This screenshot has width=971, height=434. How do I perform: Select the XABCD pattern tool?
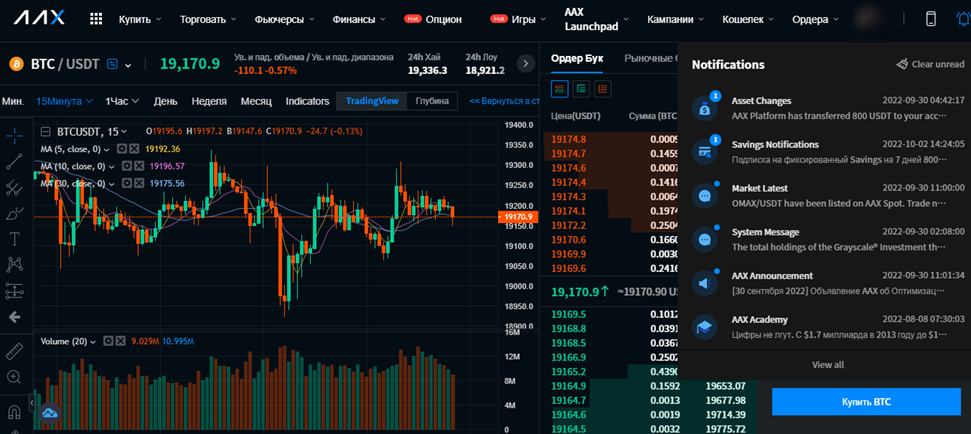click(x=14, y=265)
